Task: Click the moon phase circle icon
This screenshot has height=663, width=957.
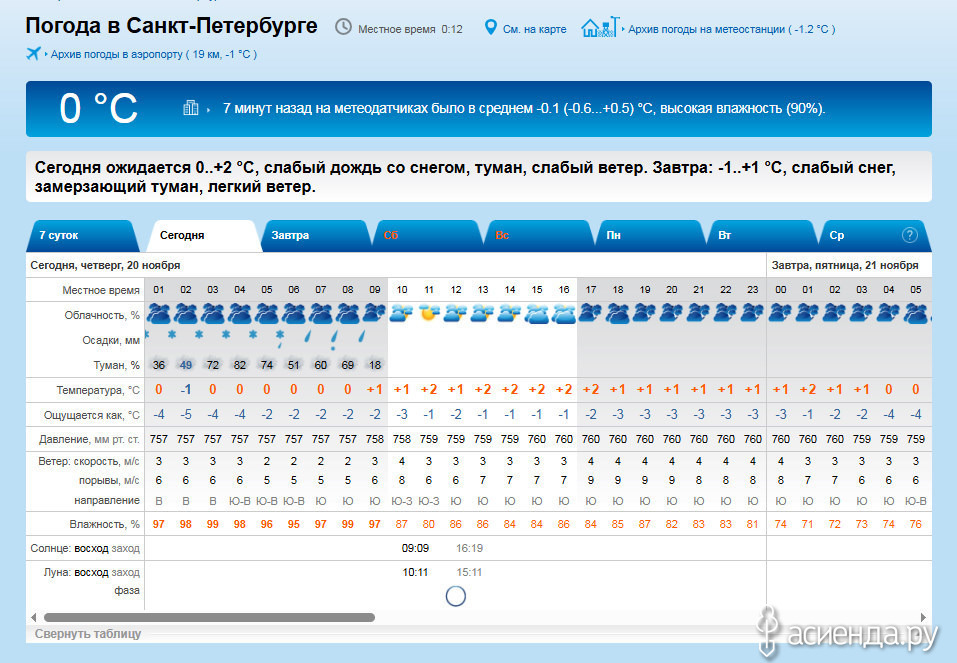Action: tap(455, 596)
